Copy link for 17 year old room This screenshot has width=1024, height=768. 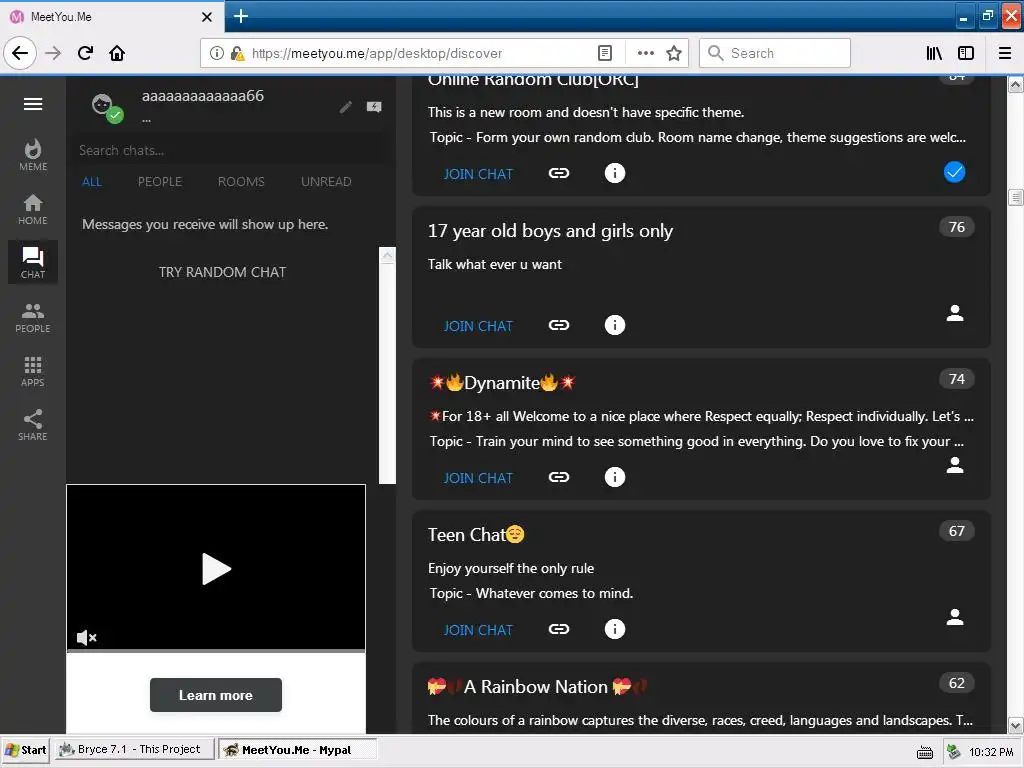tap(559, 325)
